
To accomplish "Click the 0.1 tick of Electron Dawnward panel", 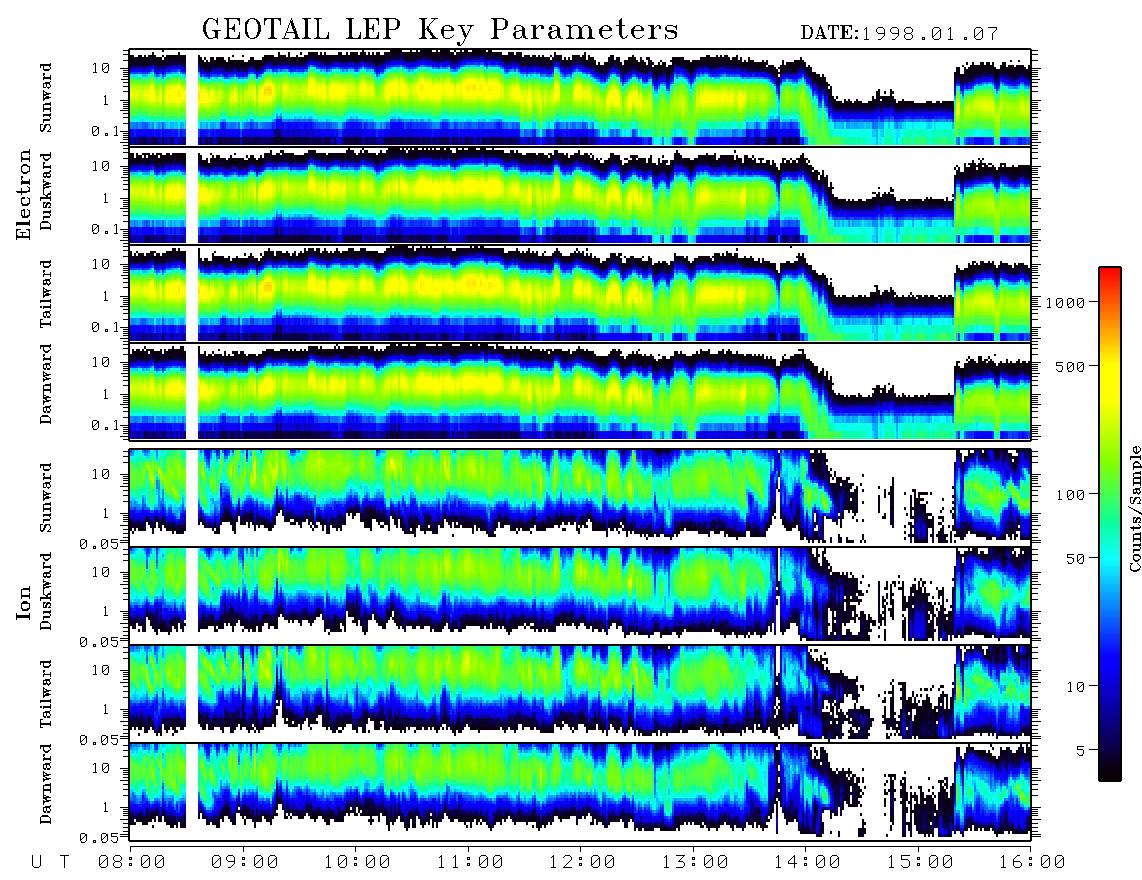I will pos(105,426).
